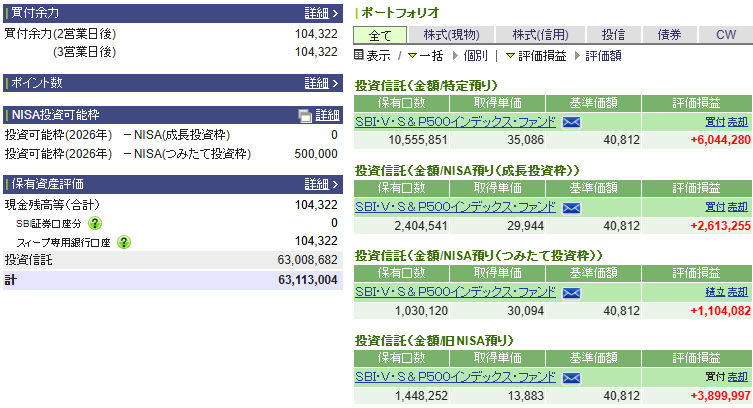This screenshot has width=753, height=408.
Task: Click the 35,086 acquisition price value
Action: point(525,140)
